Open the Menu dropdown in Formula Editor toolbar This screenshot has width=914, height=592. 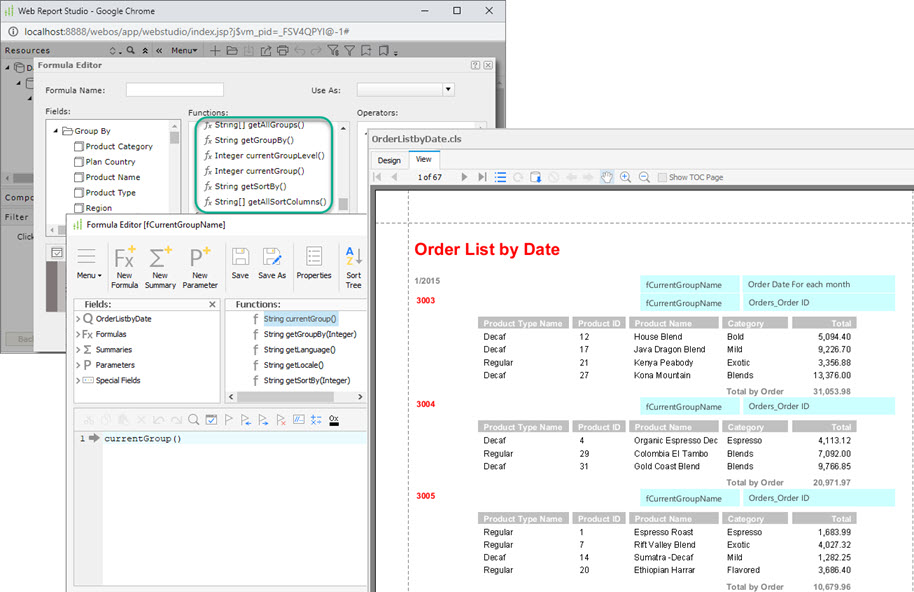click(x=89, y=263)
